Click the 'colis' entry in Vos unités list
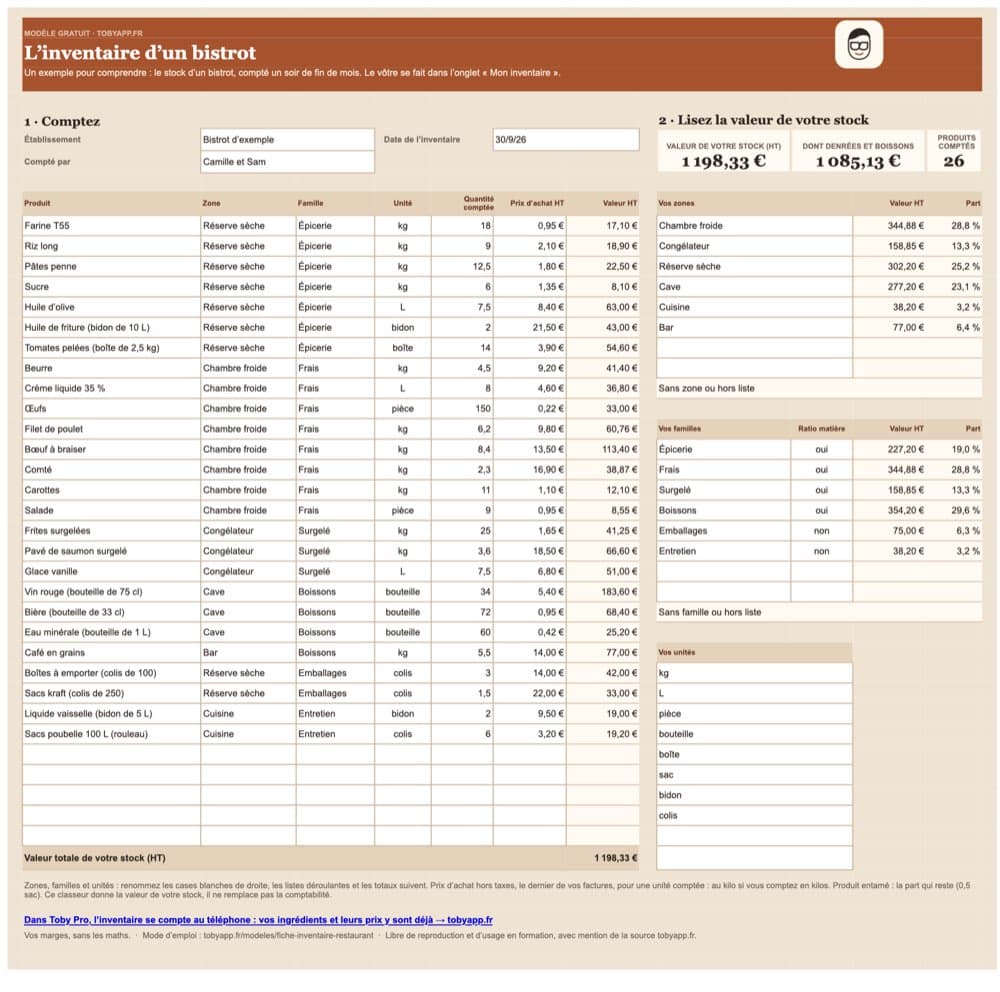Image resolution: width=1000 pixels, height=992 pixels. 754,816
